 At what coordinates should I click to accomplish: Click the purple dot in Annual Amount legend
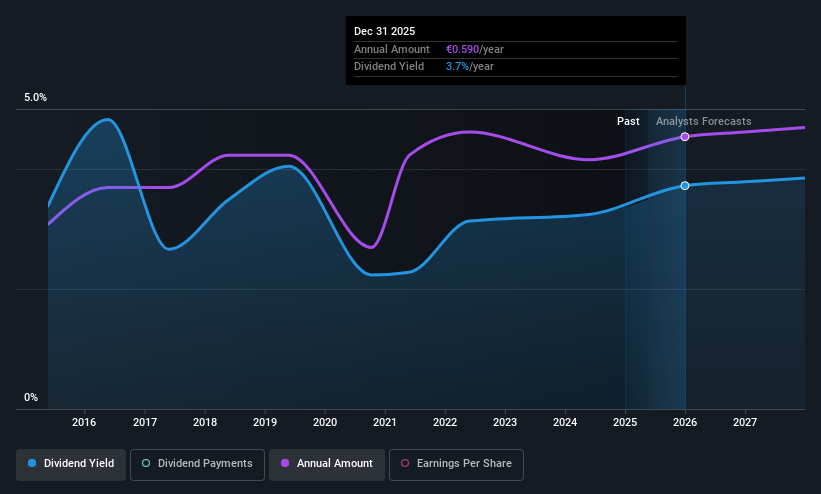[x=285, y=463]
